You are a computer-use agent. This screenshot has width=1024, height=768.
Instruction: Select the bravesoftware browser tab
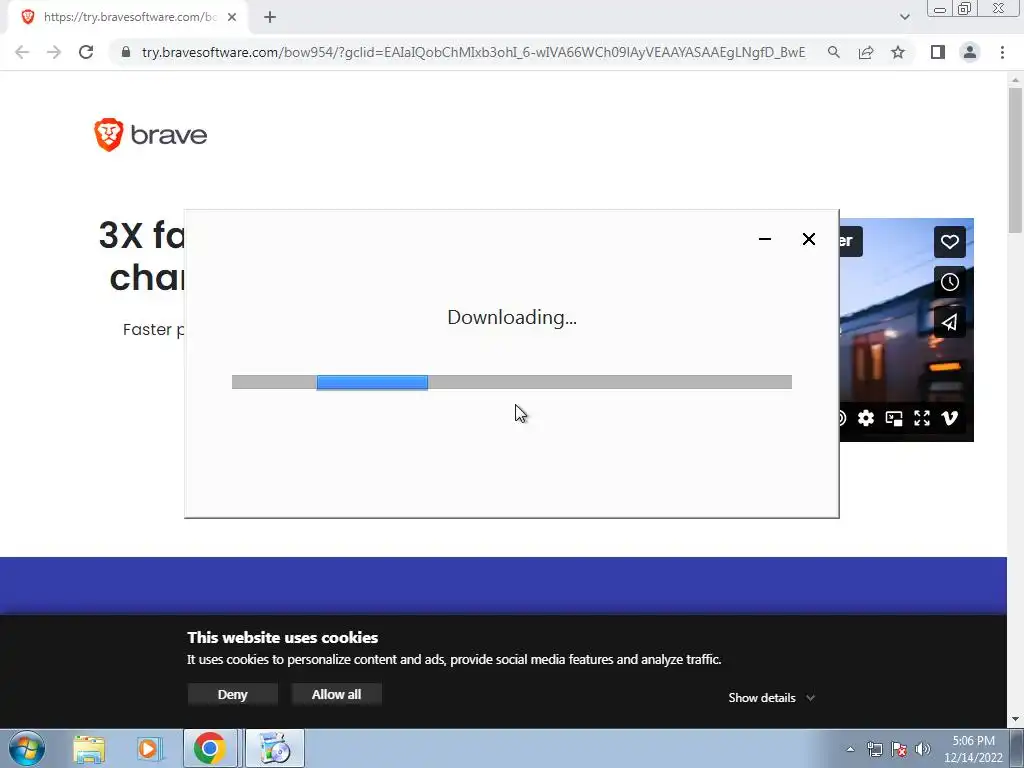[x=129, y=17]
